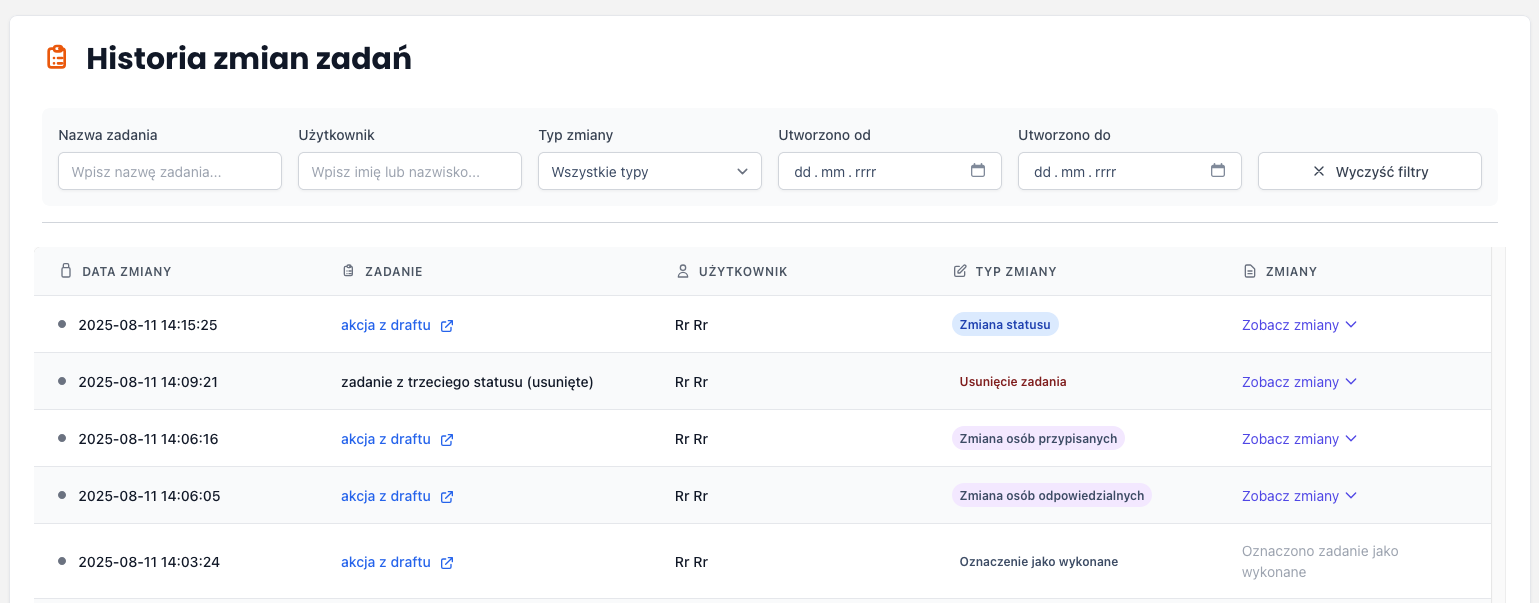
Task: Expand Zobacz zmiany for Zmiana osób odpowiedzialnych
Action: [x=1298, y=496]
